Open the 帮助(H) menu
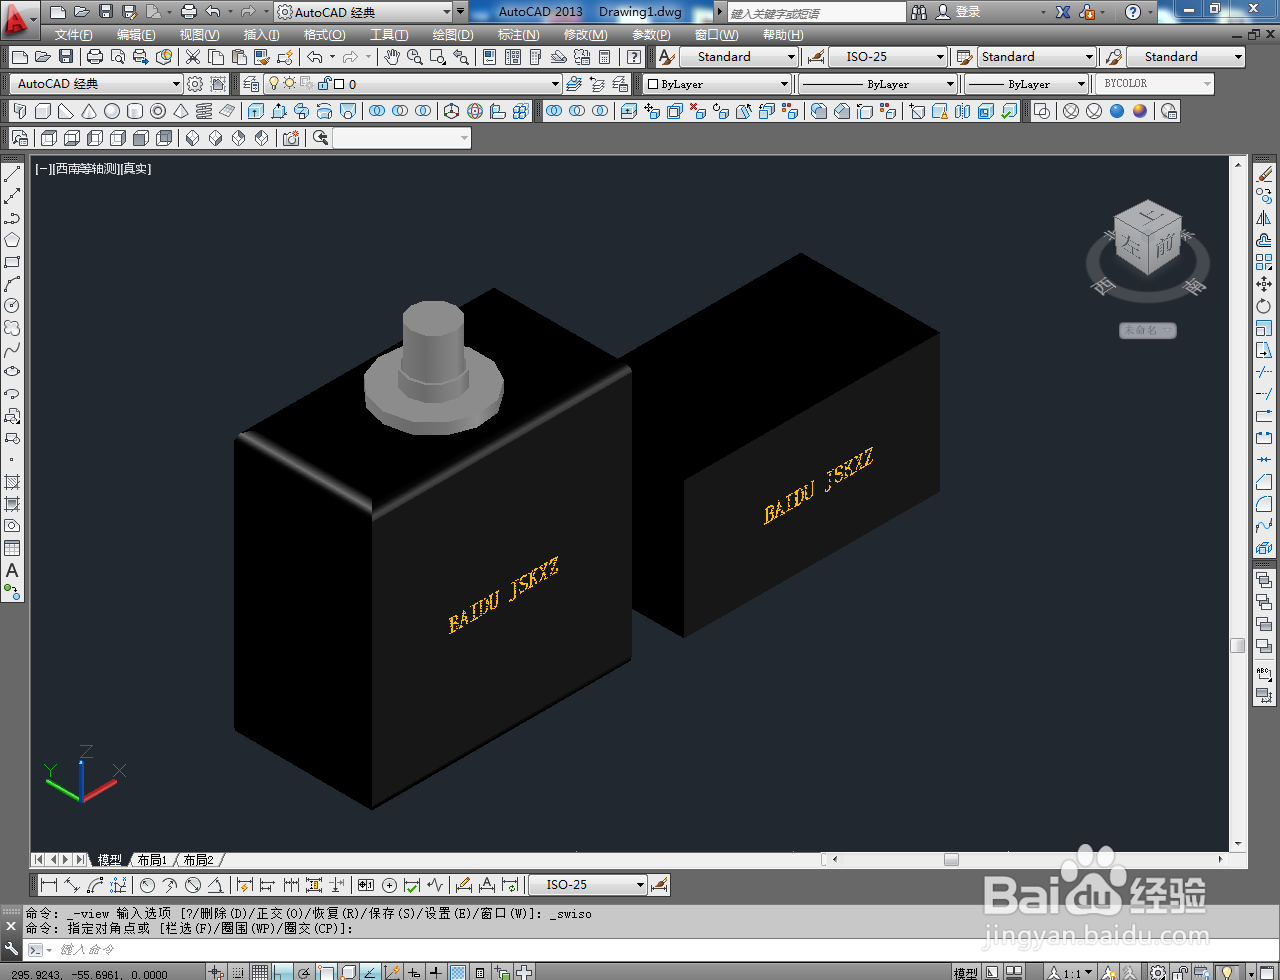1280x980 pixels. click(782, 35)
